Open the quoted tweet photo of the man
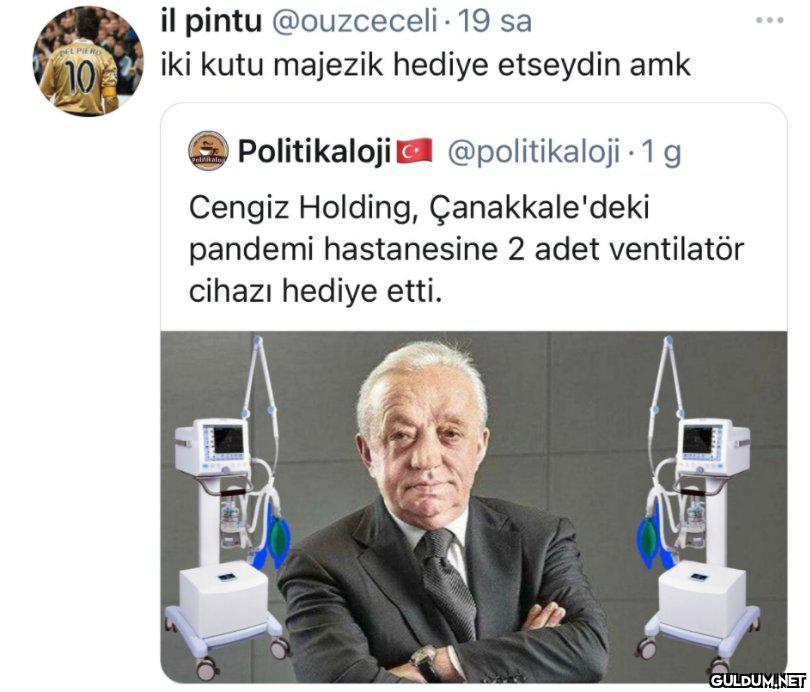 [474, 507]
